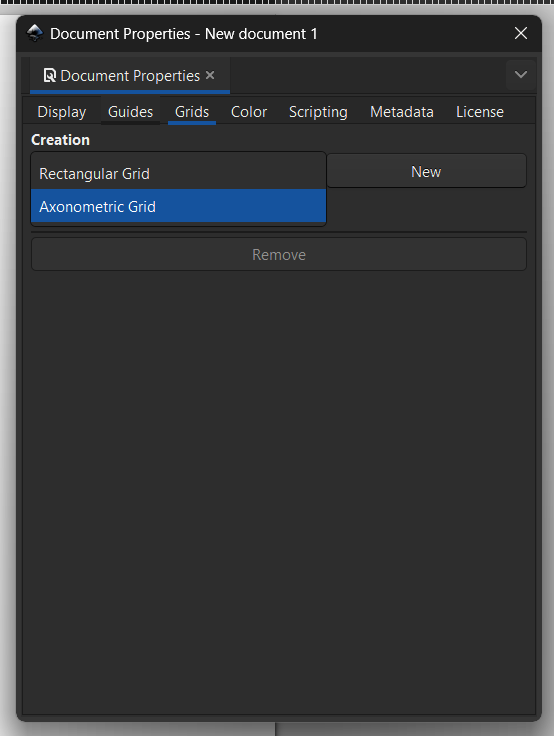Open the Scripting tab
Screen dimensions: 554x736
click(318, 112)
